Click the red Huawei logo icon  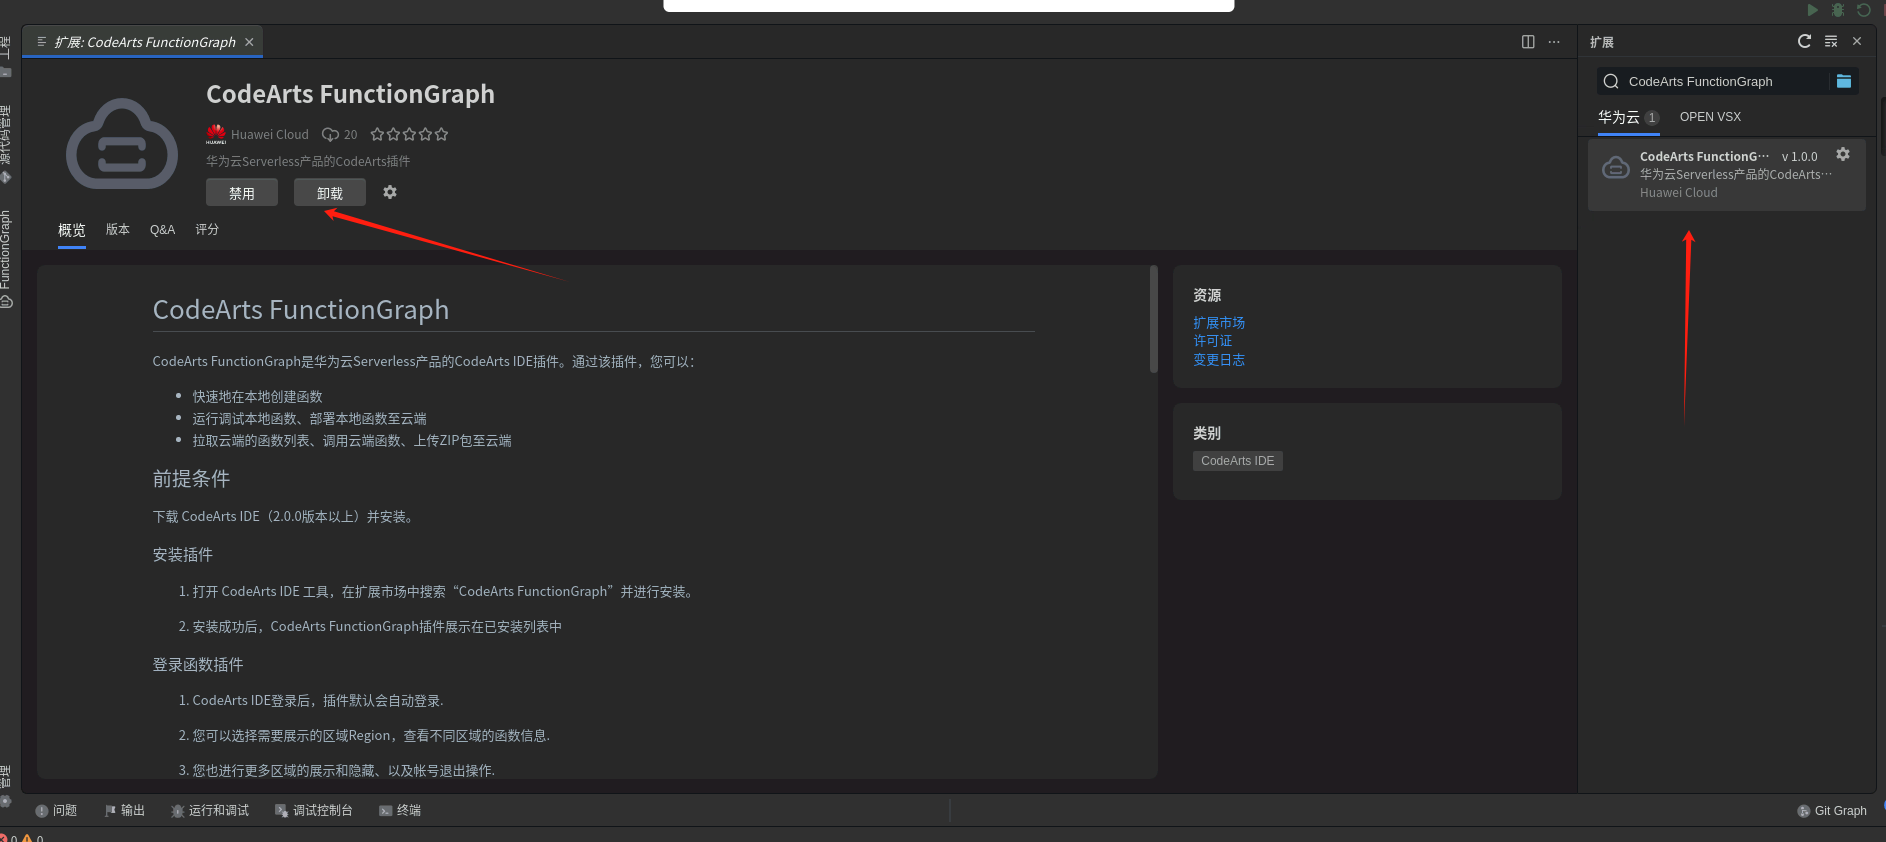pyautogui.click(x=216, y=134)
